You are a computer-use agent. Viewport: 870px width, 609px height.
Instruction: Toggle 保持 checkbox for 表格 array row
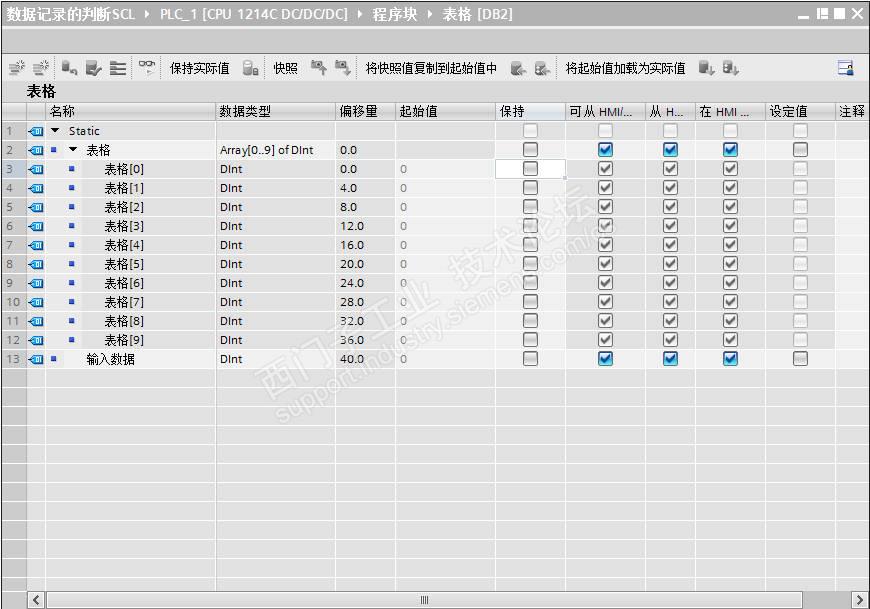point(530,150)
